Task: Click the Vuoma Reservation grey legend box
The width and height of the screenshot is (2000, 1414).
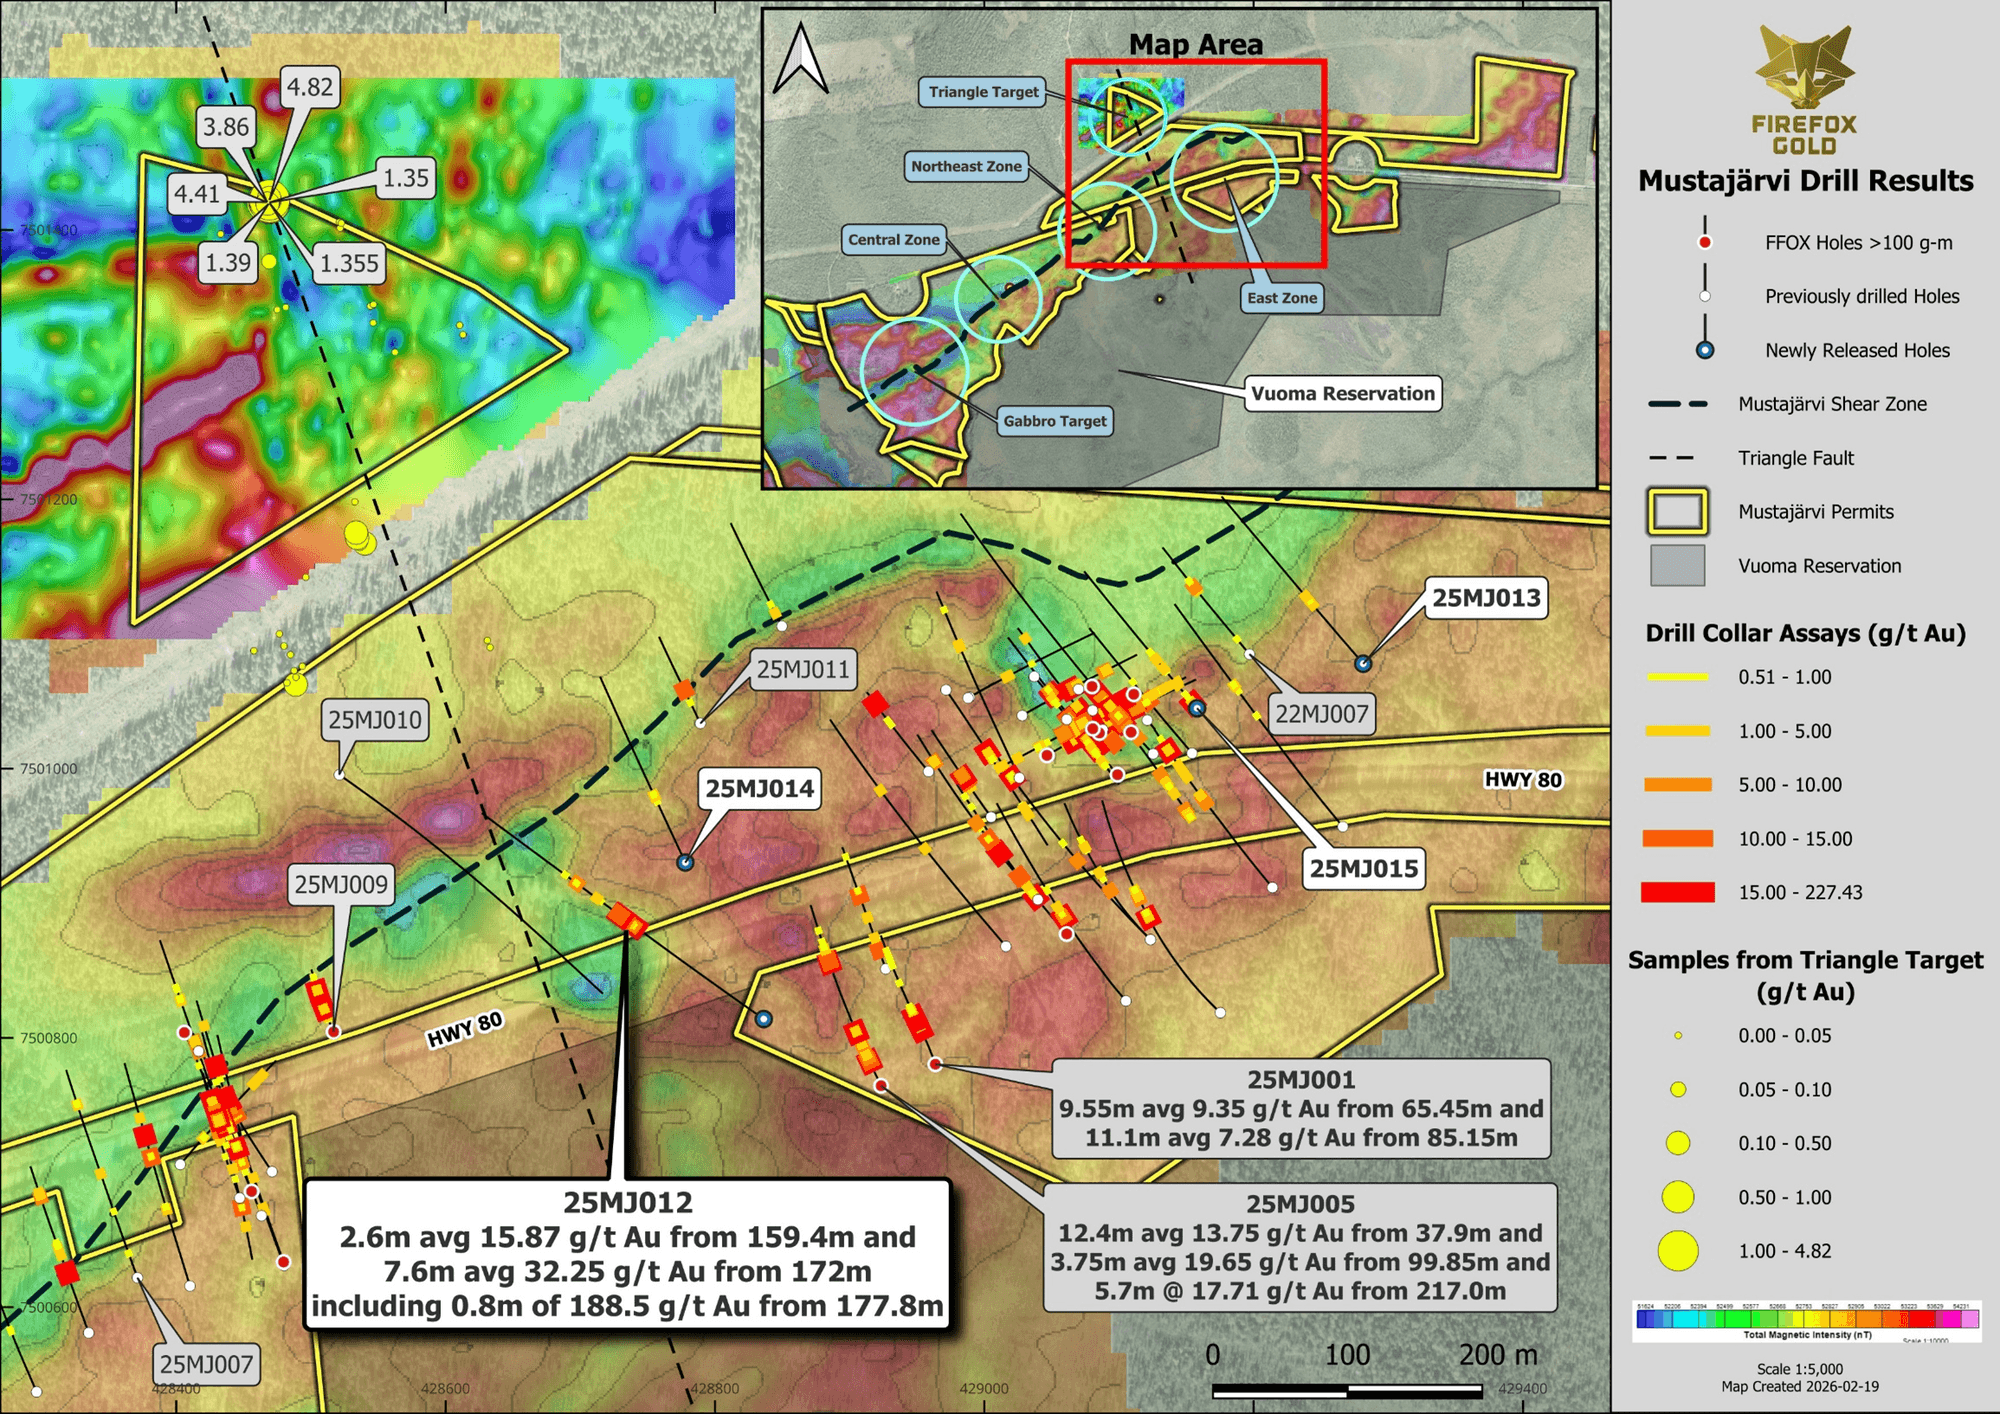Action: point(1677,566)
